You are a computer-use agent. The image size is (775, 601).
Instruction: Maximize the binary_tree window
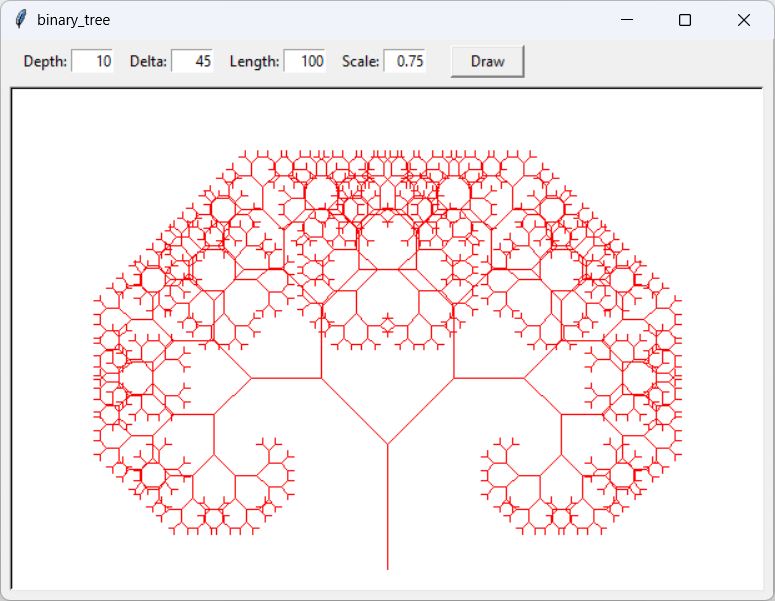(x=685, y=20)
